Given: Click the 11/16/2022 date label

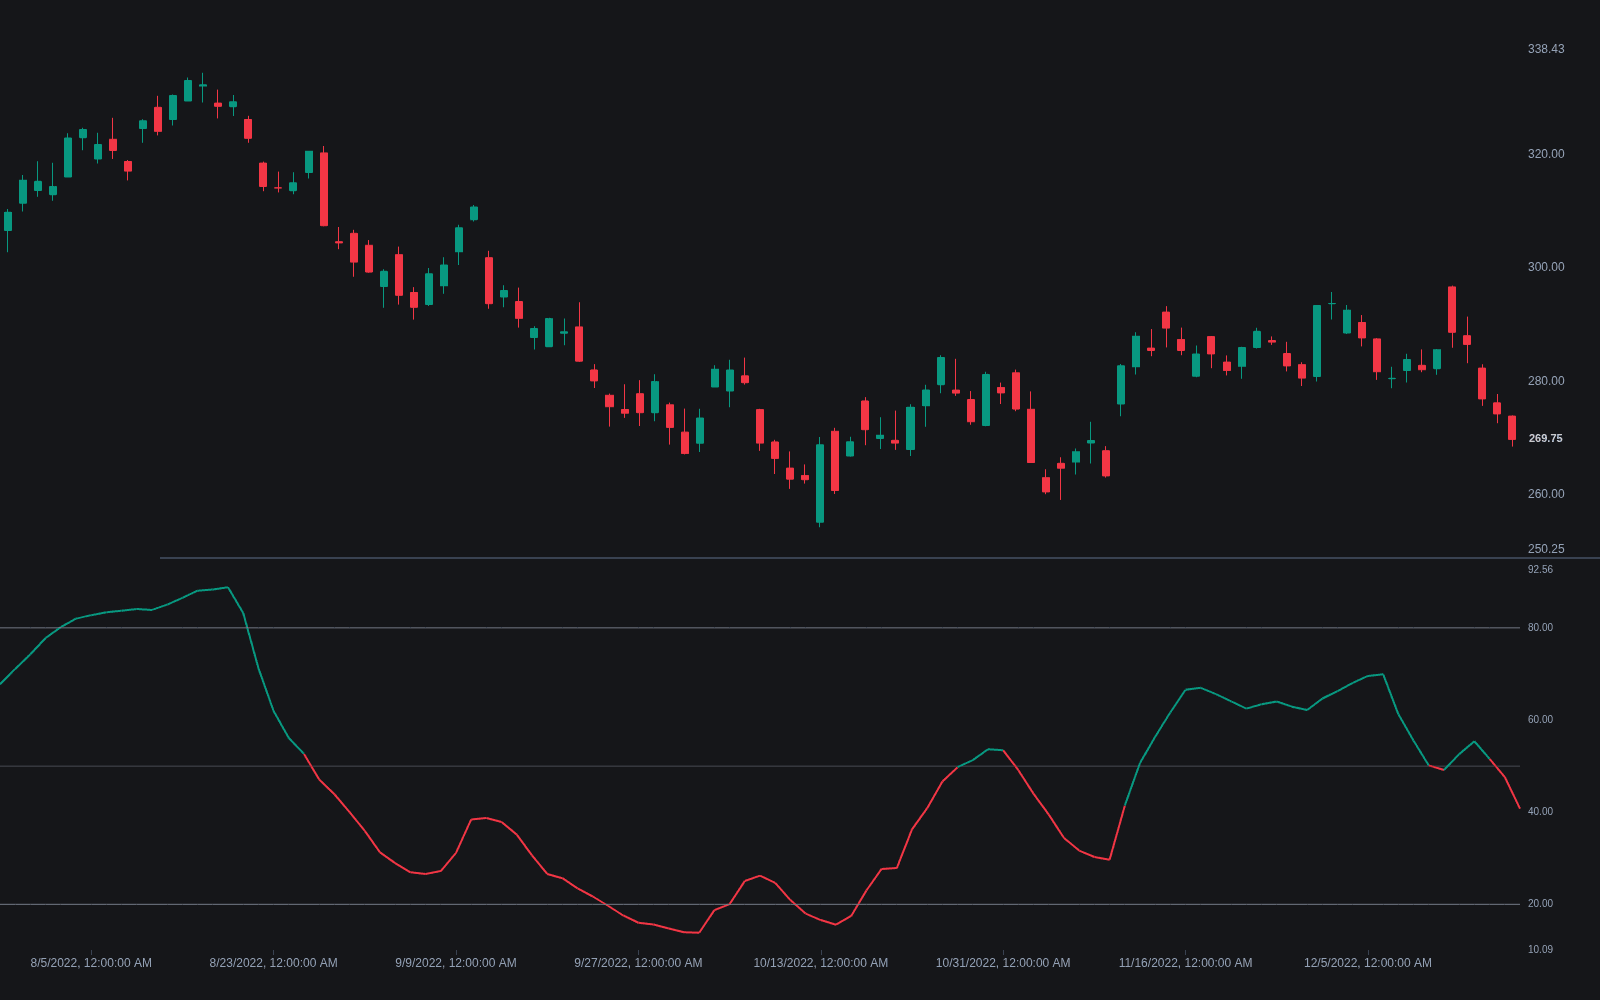Looking at the screenshot, I should pyautogui.click(x=1185, y=963).
